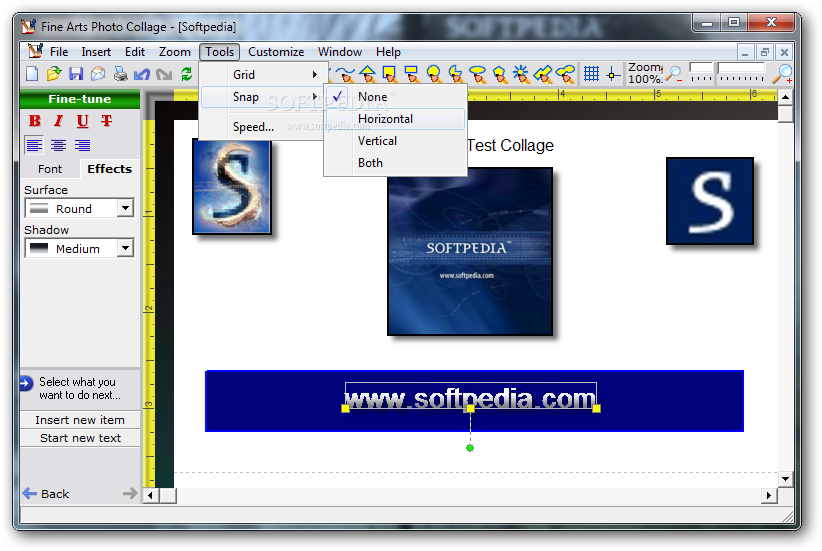The width and height of the screenshot is (822, 551).
Task: Redo action gray arrow icon
Action: [x=164, y=74]
